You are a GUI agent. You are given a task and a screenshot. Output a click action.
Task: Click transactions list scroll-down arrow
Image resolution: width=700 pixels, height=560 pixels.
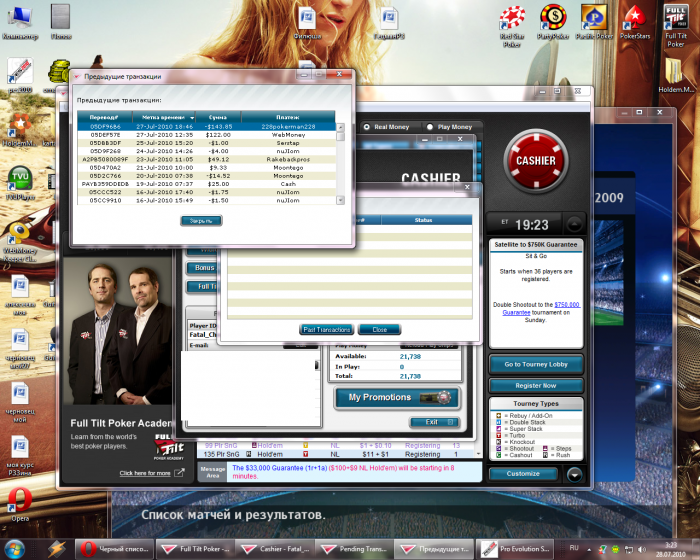pyautogui.click(x=340, y=201)
